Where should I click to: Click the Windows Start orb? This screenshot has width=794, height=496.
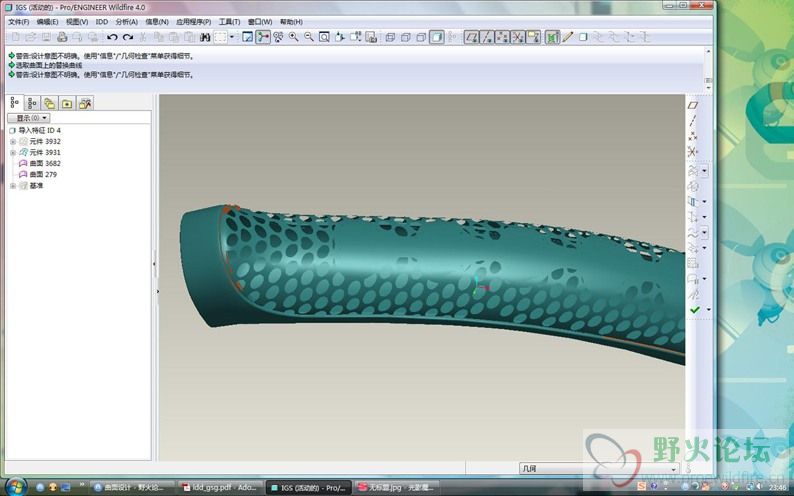(16, 486)
